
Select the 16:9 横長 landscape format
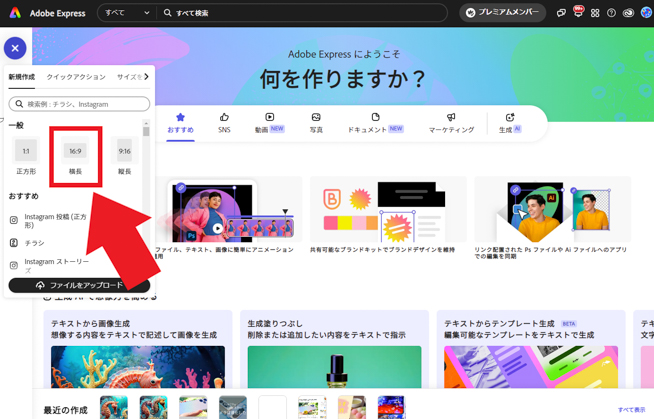pos(75,158)
